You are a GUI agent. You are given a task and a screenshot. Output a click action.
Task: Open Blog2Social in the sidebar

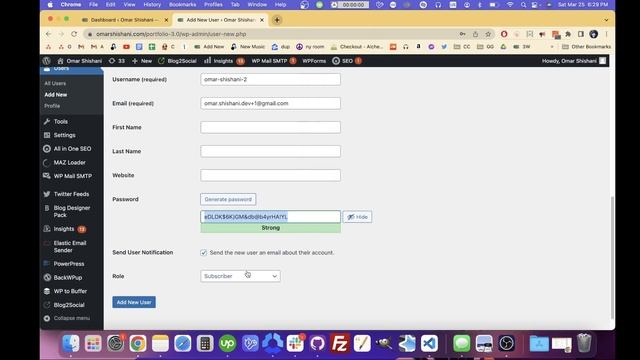click(64, 305)
